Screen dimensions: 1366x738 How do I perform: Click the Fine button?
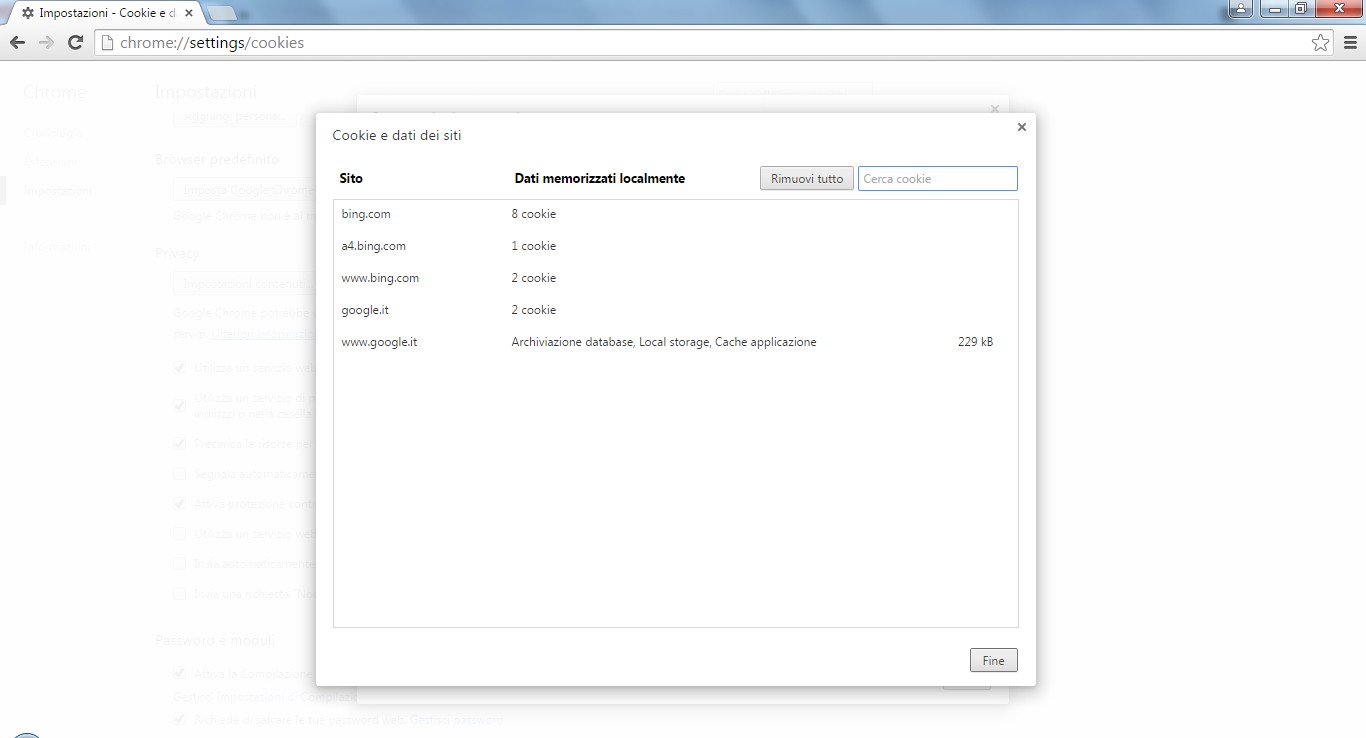[992, 660]
